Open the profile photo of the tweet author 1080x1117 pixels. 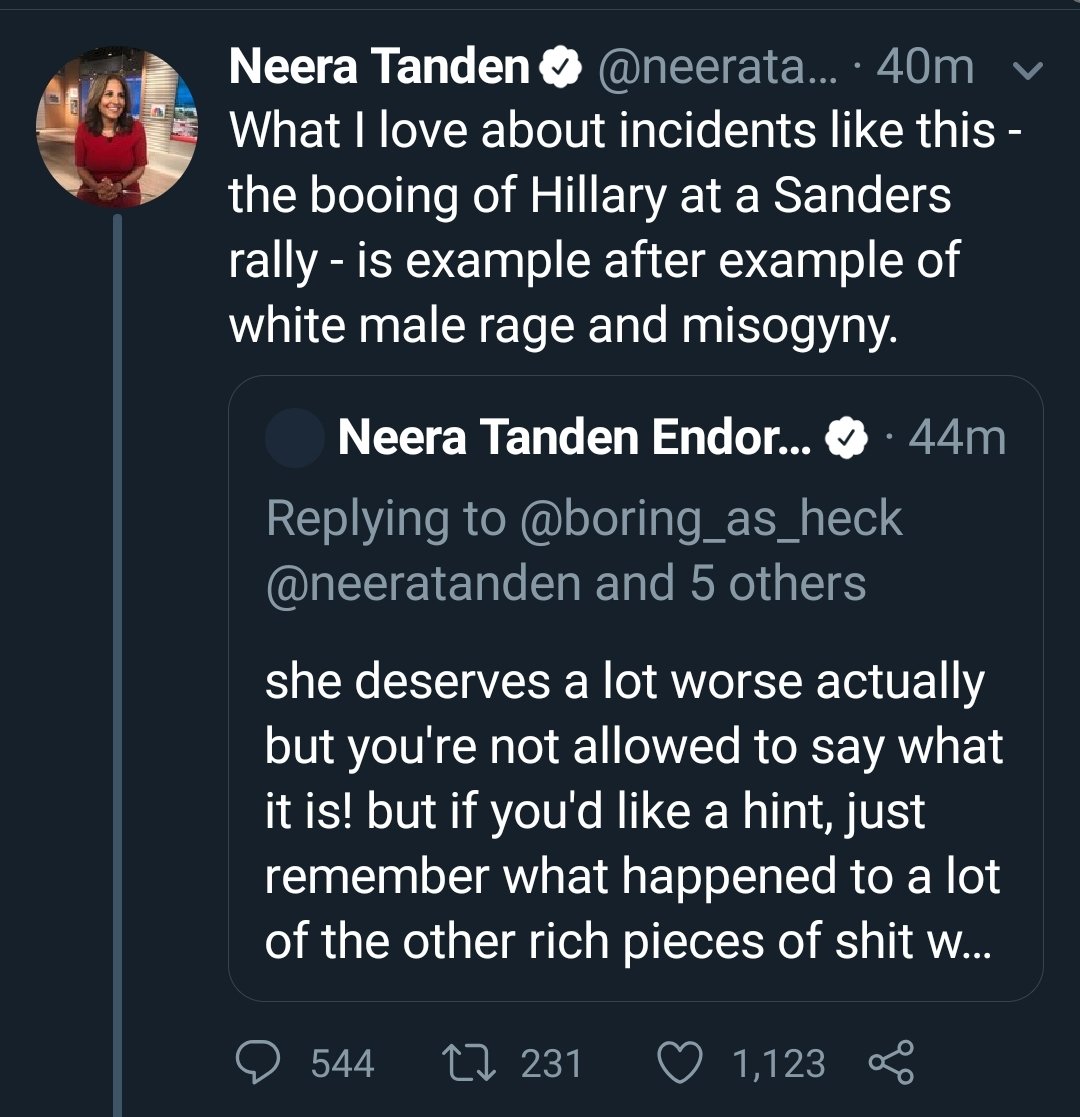pyautogui.click(x=118, y=127)
